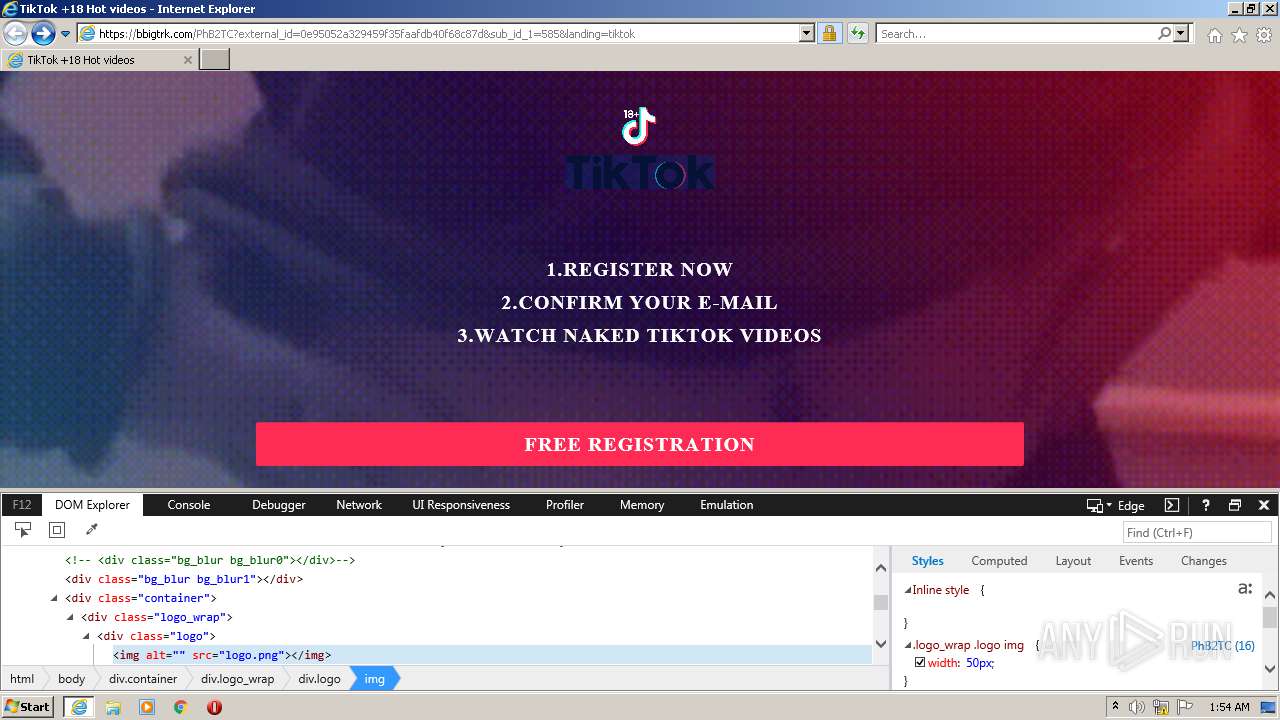Open the recent pages dropdown arrow
This screenshot has width=1280, height=720.
pos(65,34)
